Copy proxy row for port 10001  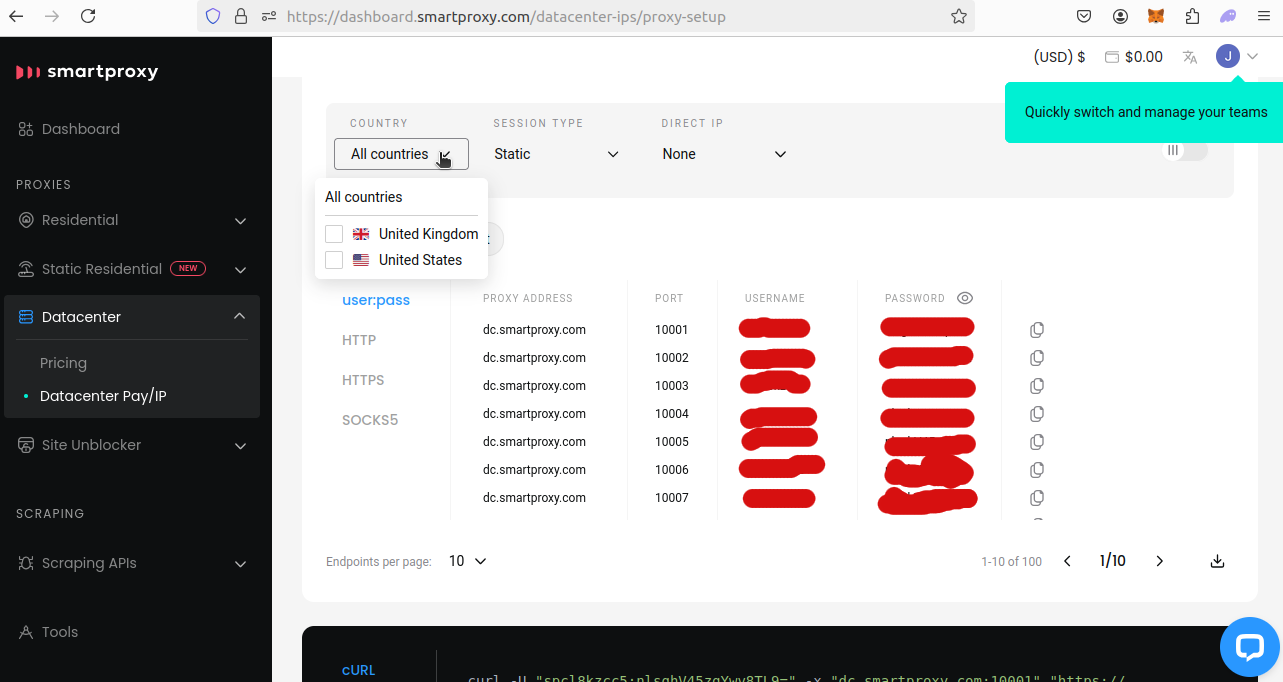click(x=1037, y=329)
